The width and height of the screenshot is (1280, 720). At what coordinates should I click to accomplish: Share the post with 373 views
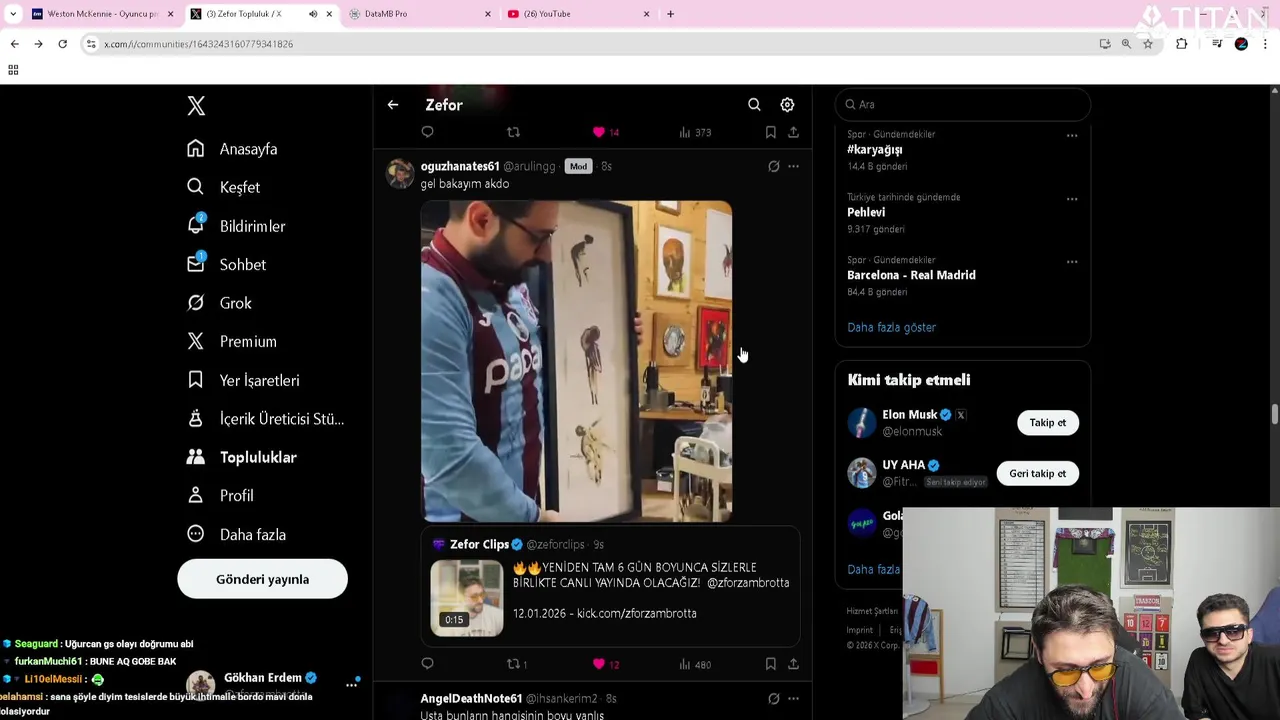[x=793, y=132]
